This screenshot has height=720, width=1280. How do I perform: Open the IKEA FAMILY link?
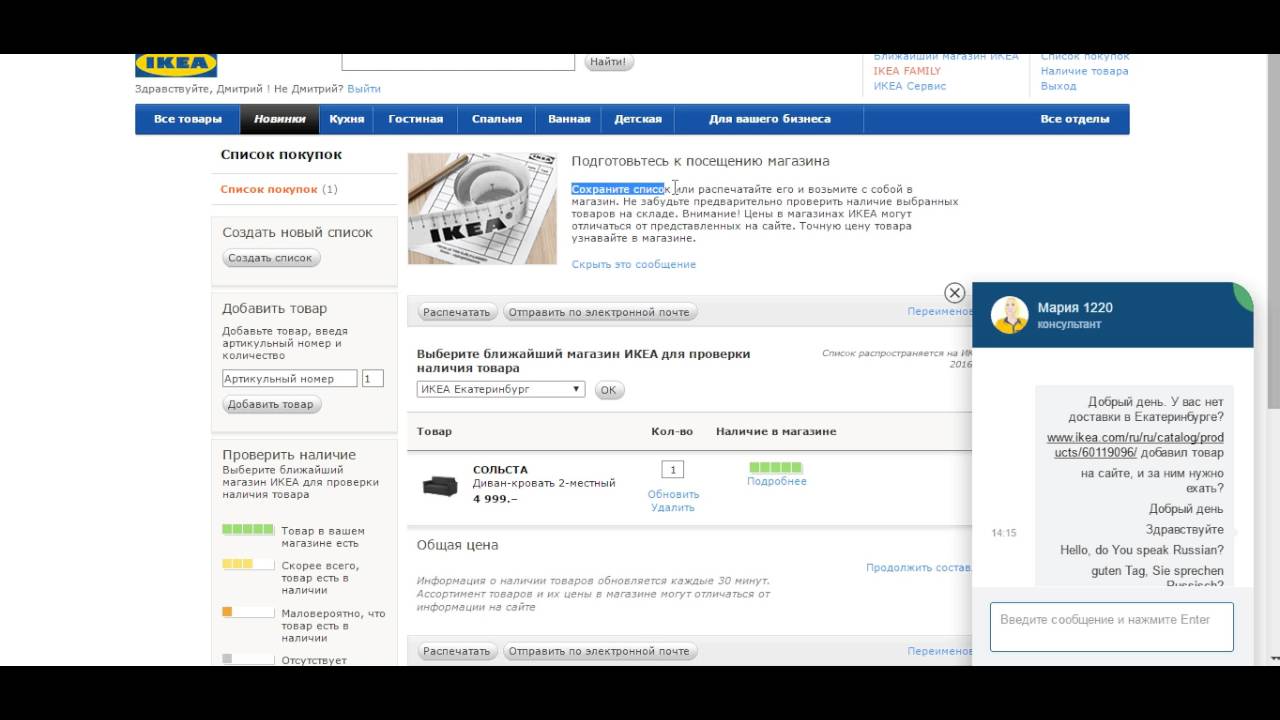click(x=907, y=71)
